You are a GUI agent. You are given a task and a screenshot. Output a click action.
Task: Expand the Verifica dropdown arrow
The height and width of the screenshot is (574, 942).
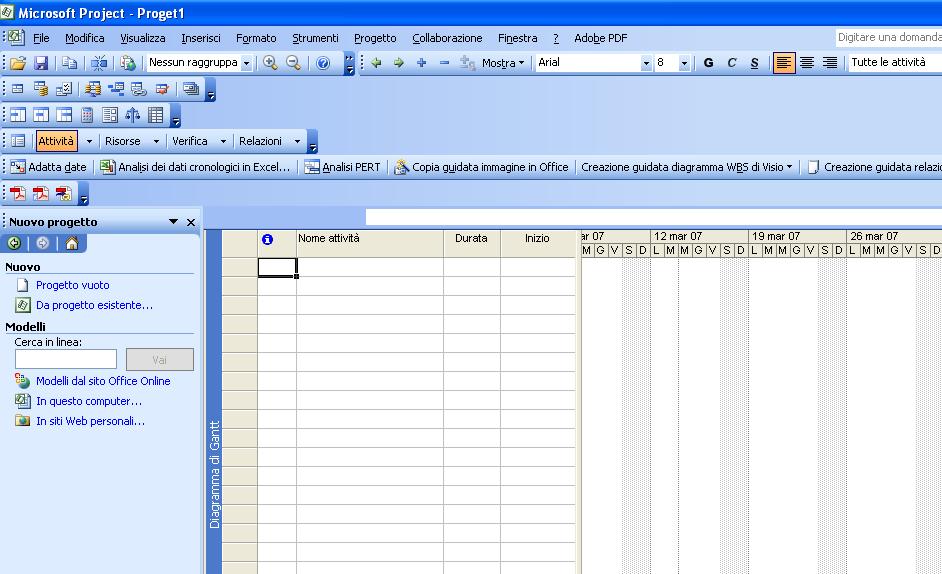(223, 141)
